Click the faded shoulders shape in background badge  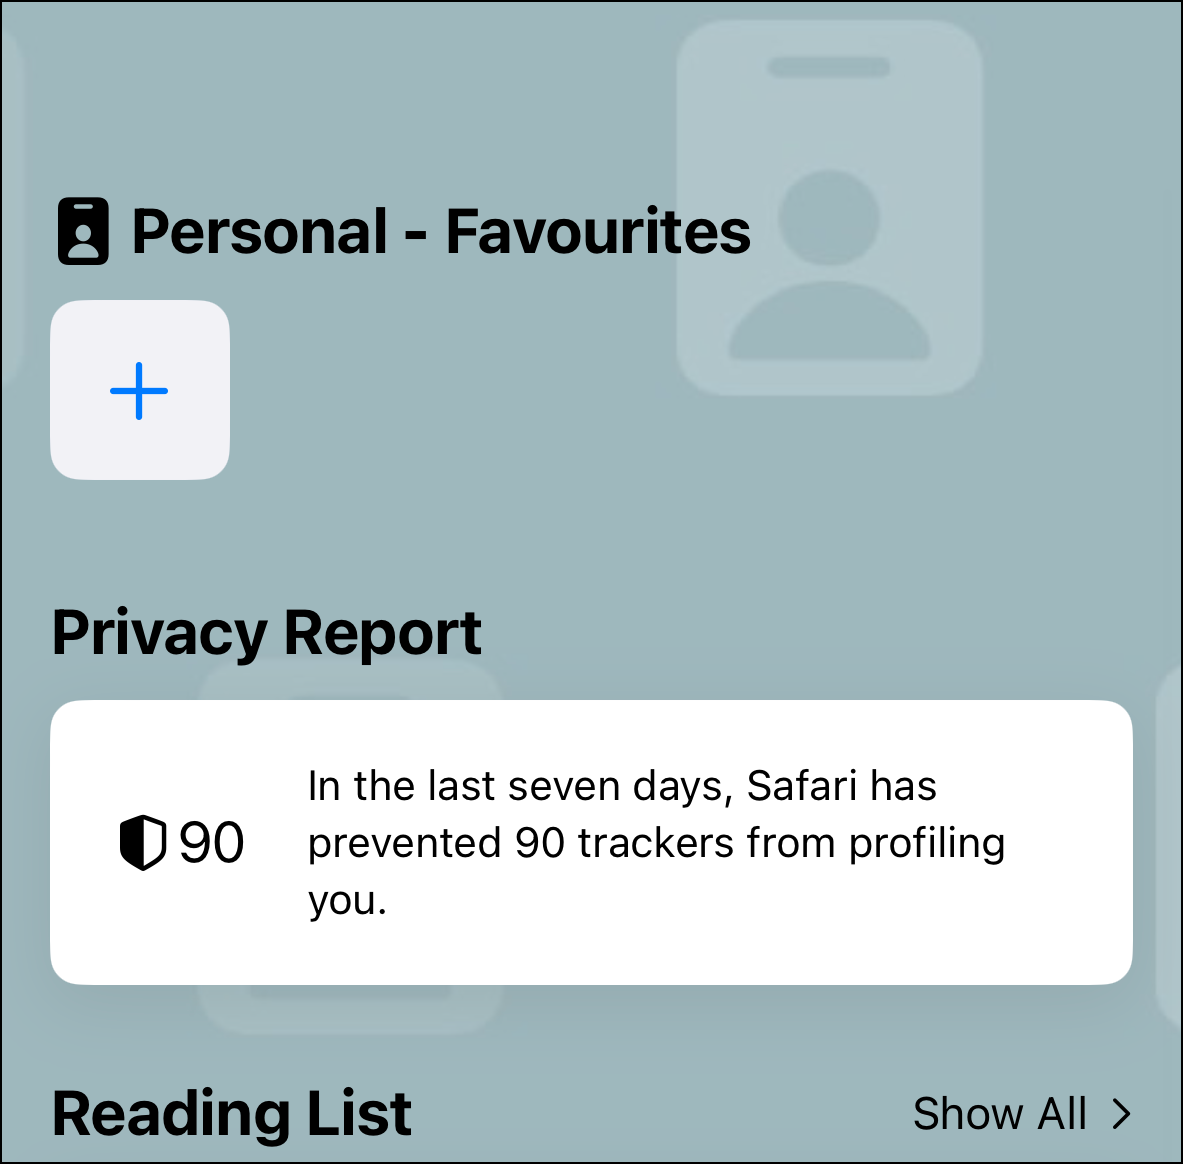tap(828, 322)
